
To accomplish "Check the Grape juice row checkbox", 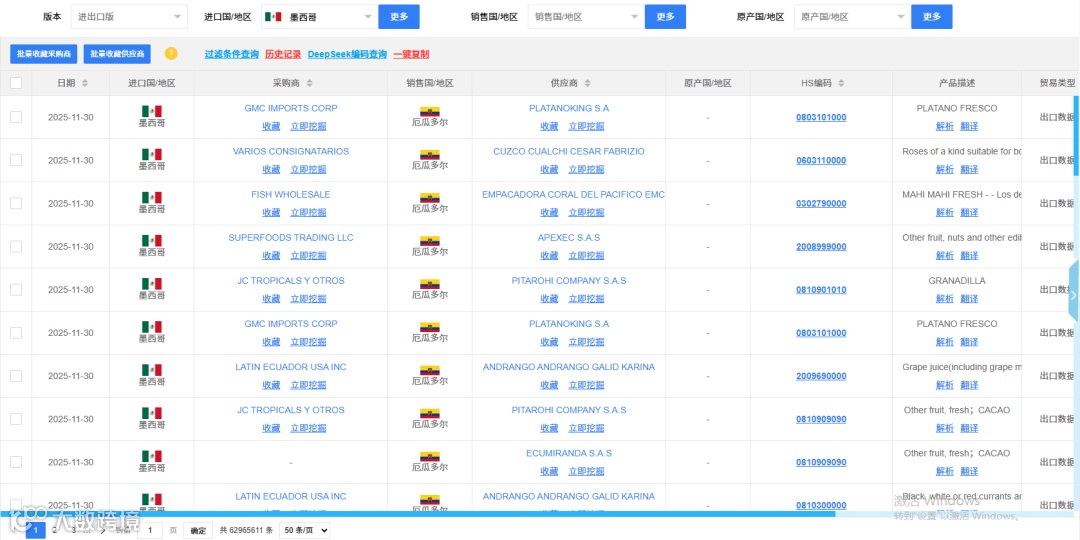I will point(16,376).
